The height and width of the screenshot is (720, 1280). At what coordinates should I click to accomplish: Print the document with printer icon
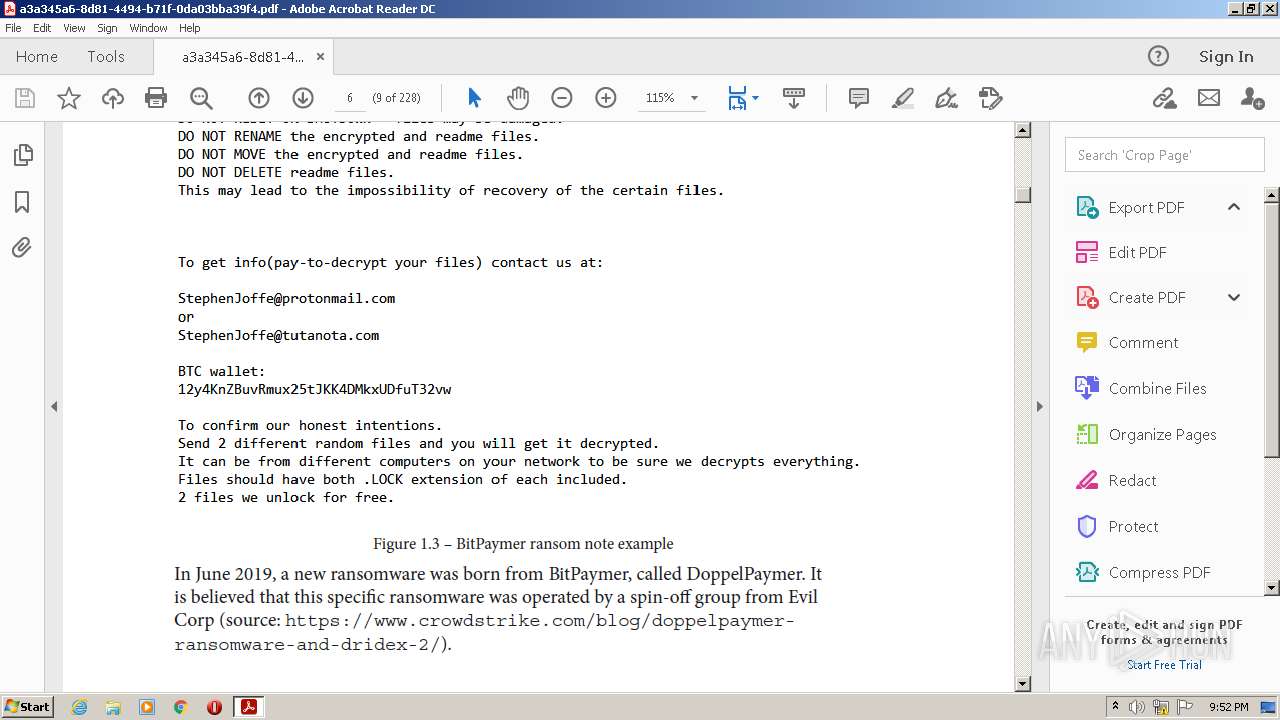point(156,98)
